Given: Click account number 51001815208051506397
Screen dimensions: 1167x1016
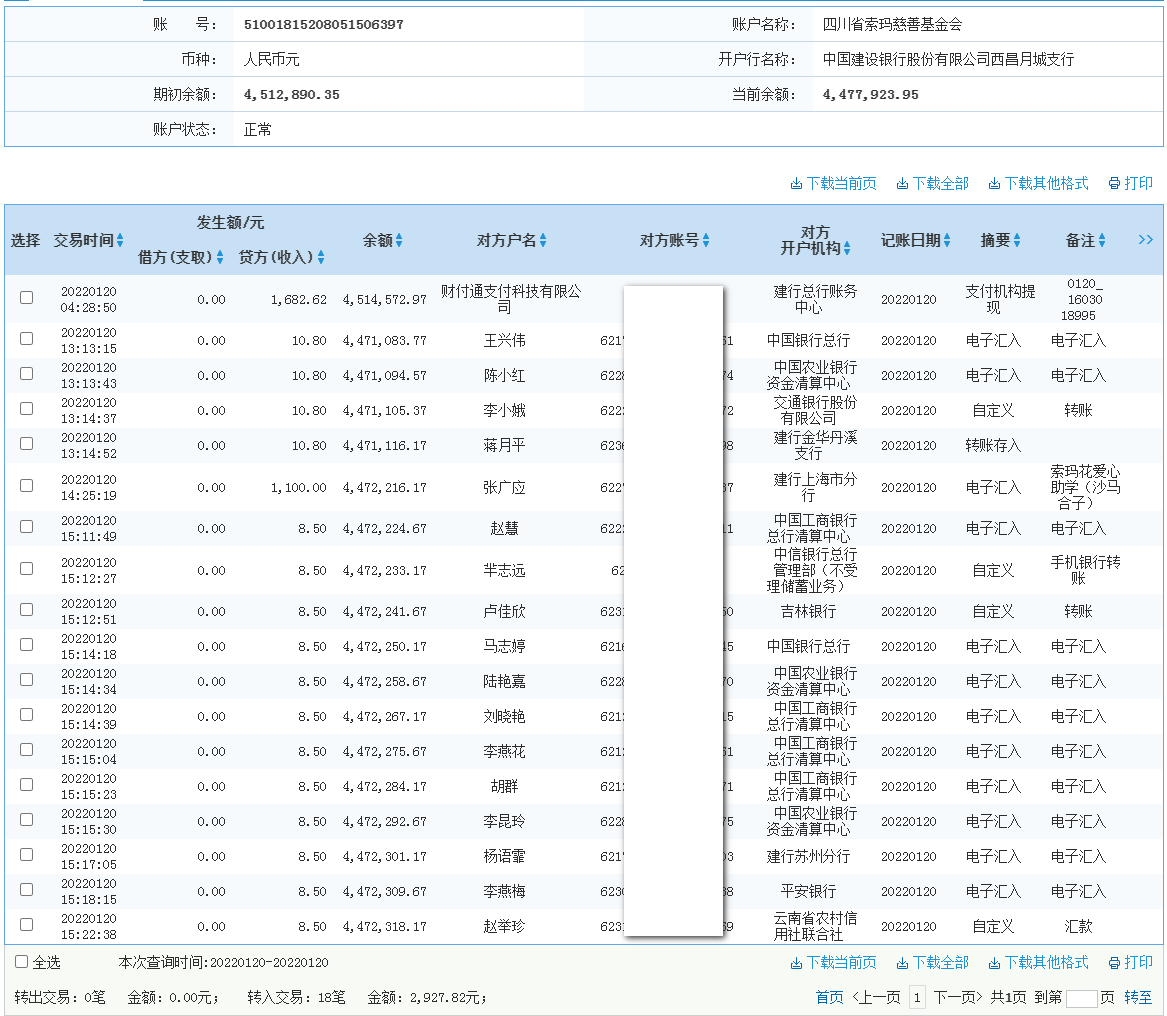Looking at the screenshot, I should click(324, 25).
